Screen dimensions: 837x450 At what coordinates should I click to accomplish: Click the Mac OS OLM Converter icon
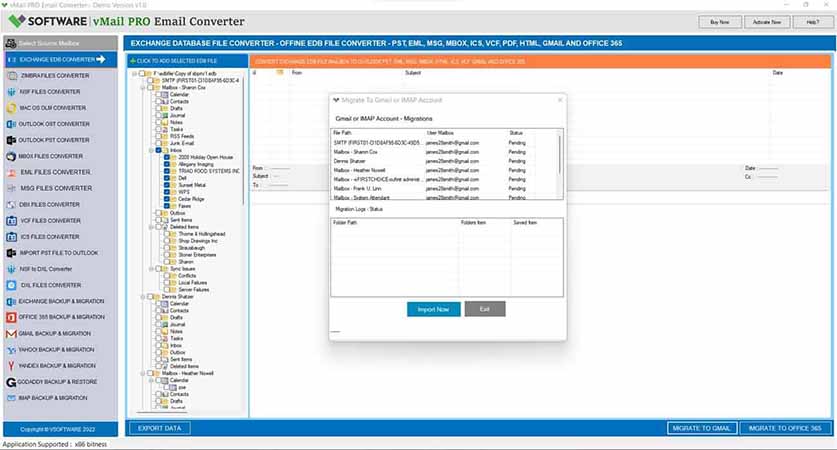pyautogui.click(x=12, y=108)
